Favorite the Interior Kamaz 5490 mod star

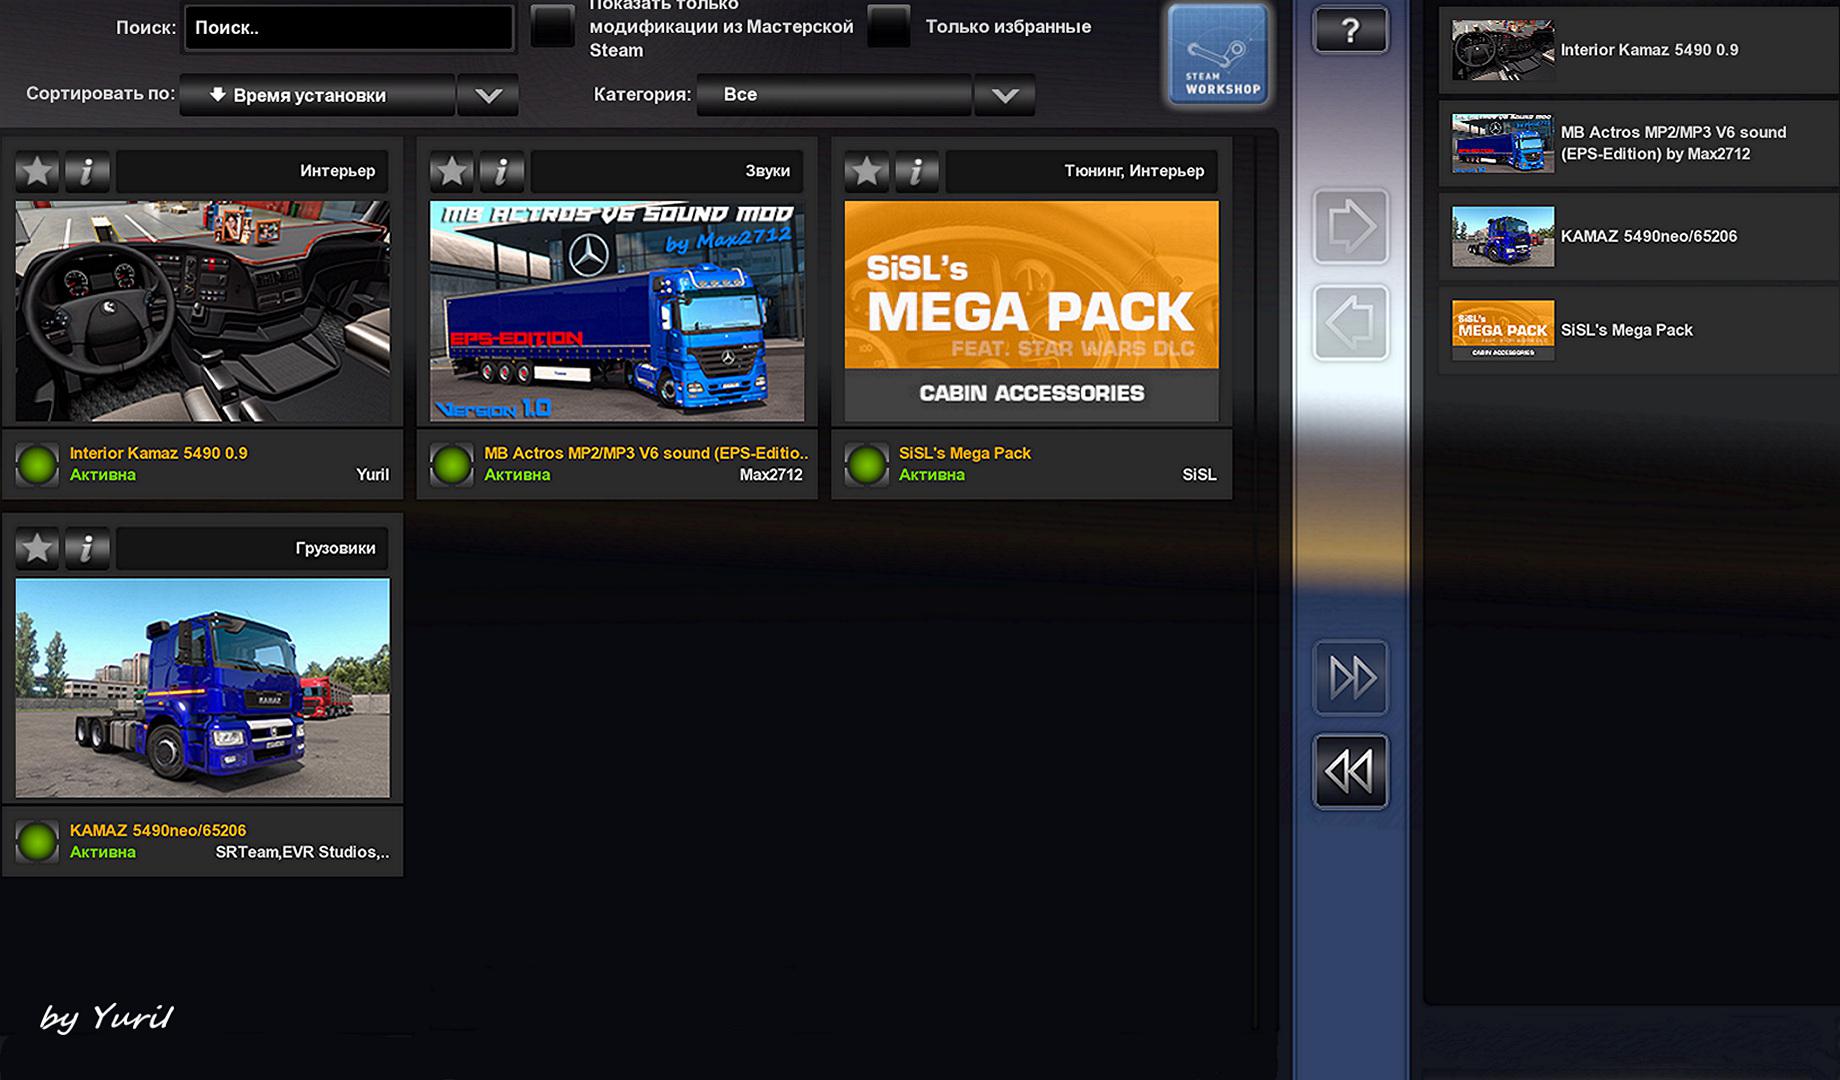point(38,171)
